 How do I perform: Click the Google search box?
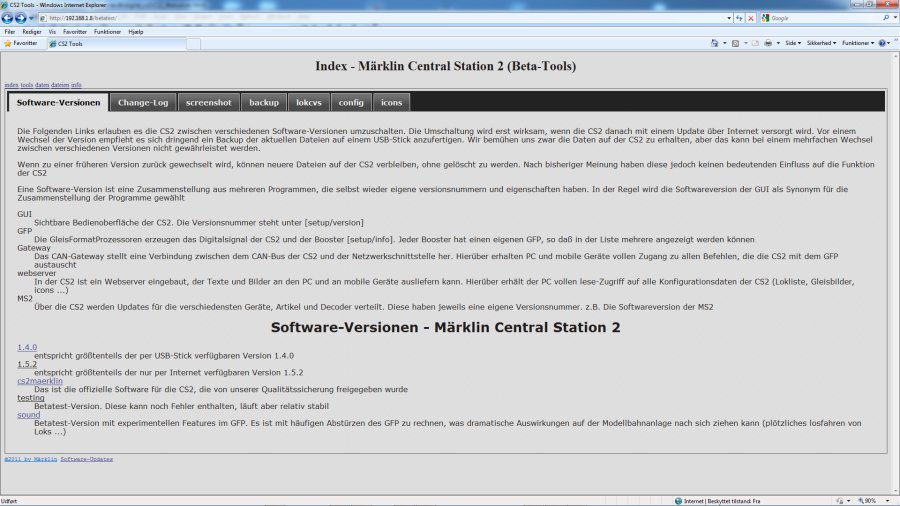[825, 18]
